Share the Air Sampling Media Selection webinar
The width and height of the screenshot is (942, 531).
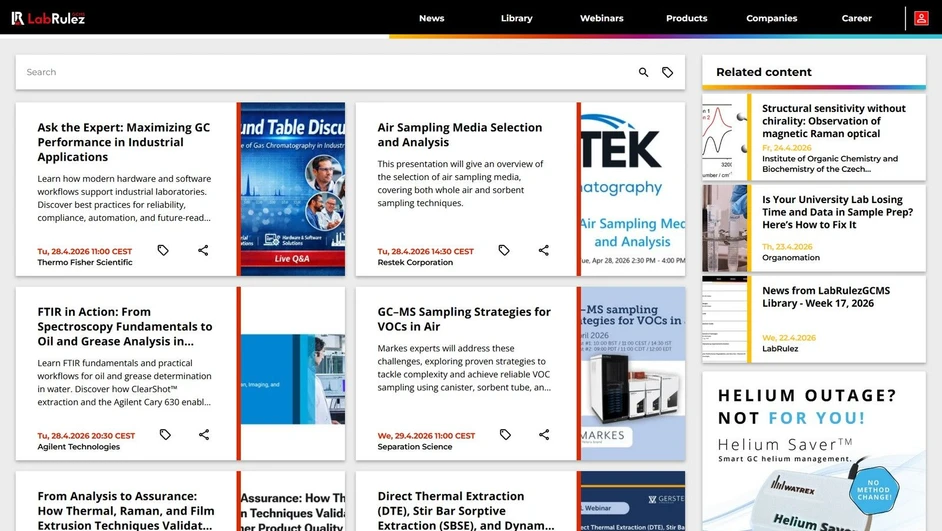tap(544, 250)
